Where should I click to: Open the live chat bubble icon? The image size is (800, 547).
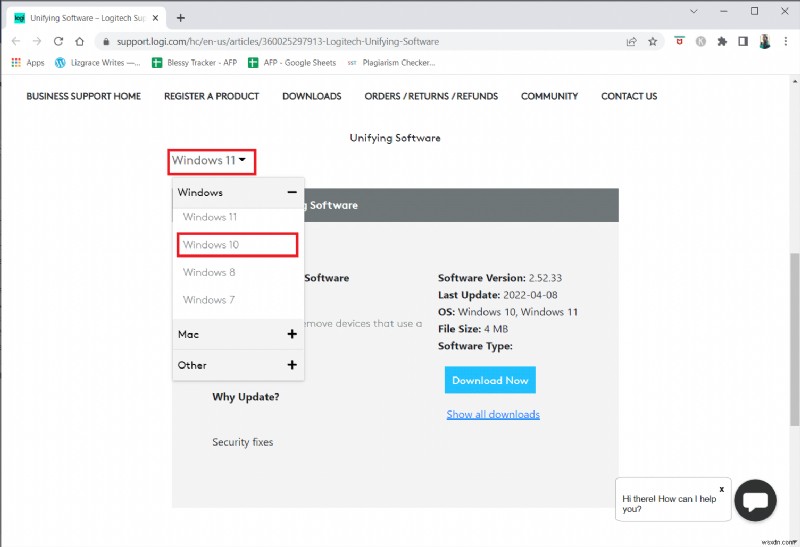tap(755, 501)
